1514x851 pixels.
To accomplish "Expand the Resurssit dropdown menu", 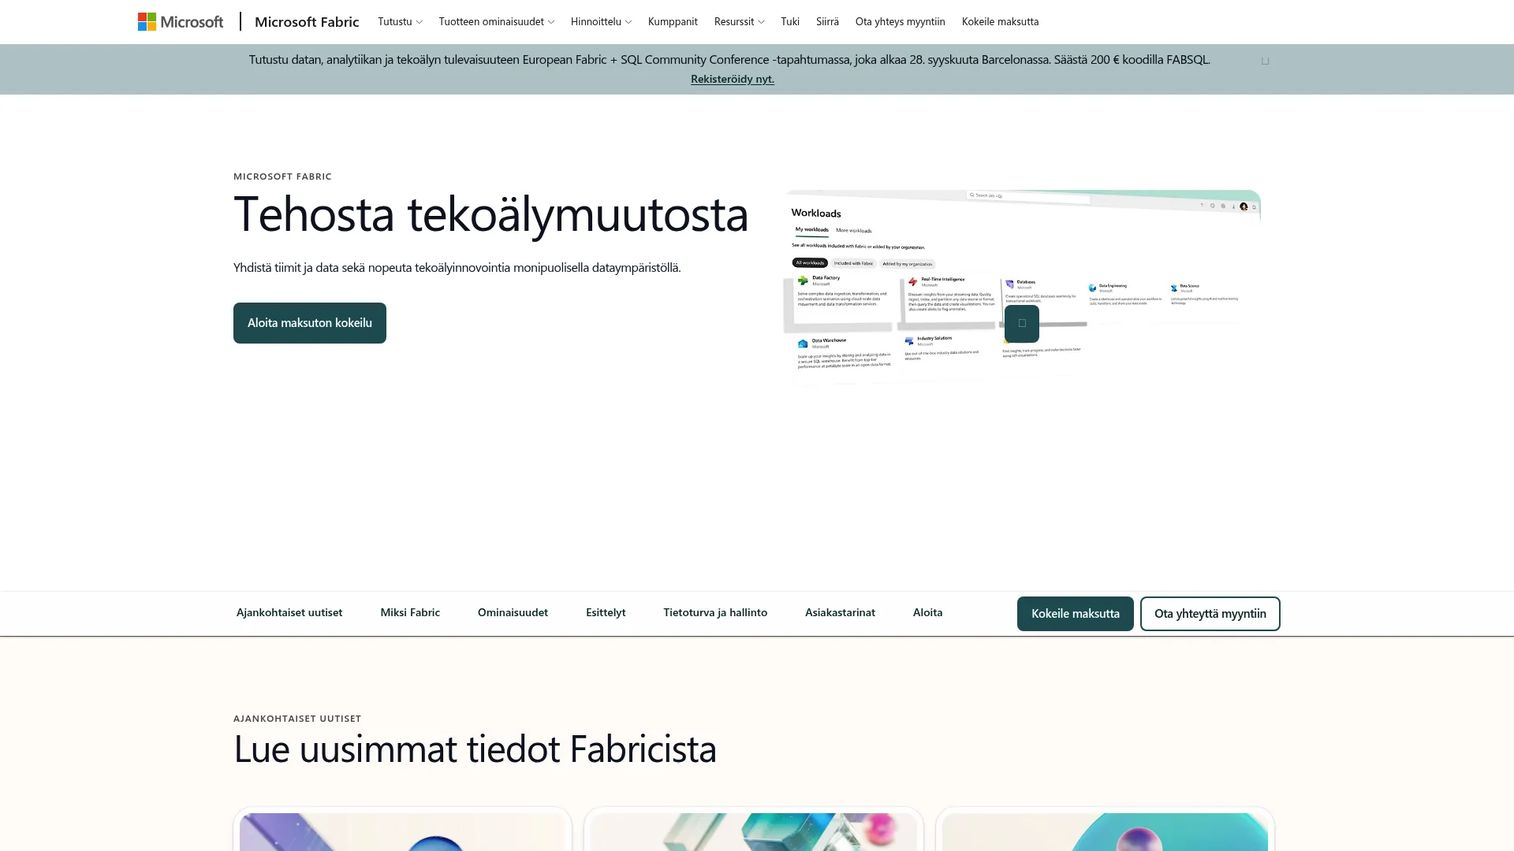I will pos(739,21).
